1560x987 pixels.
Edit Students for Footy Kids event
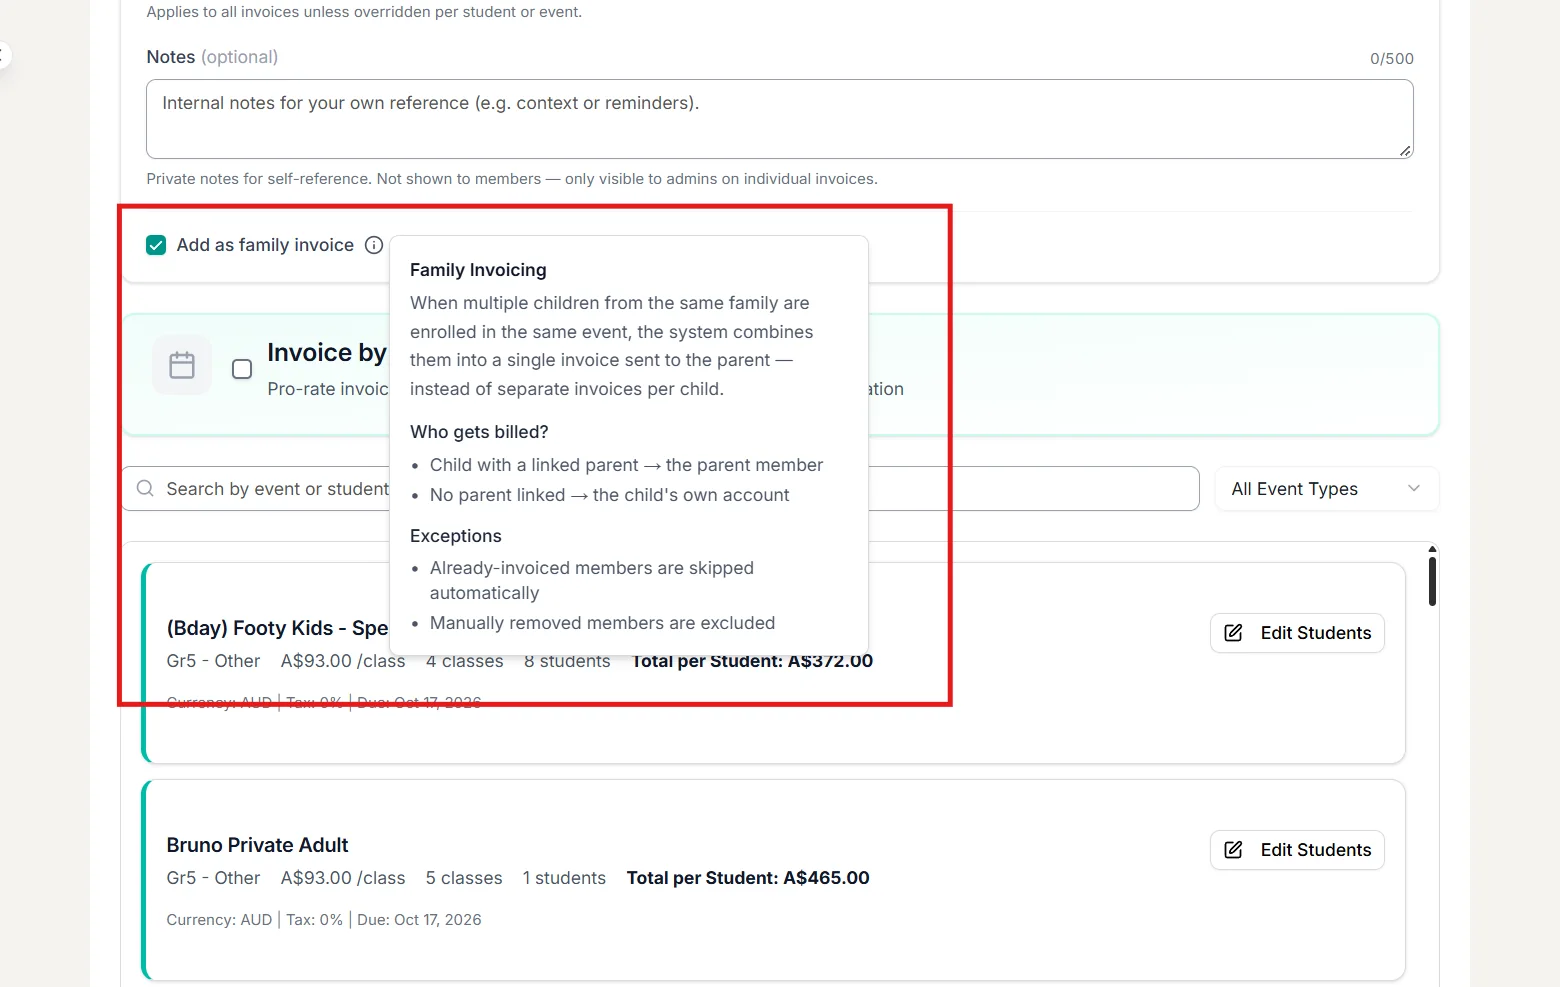tap(1297, 633)
